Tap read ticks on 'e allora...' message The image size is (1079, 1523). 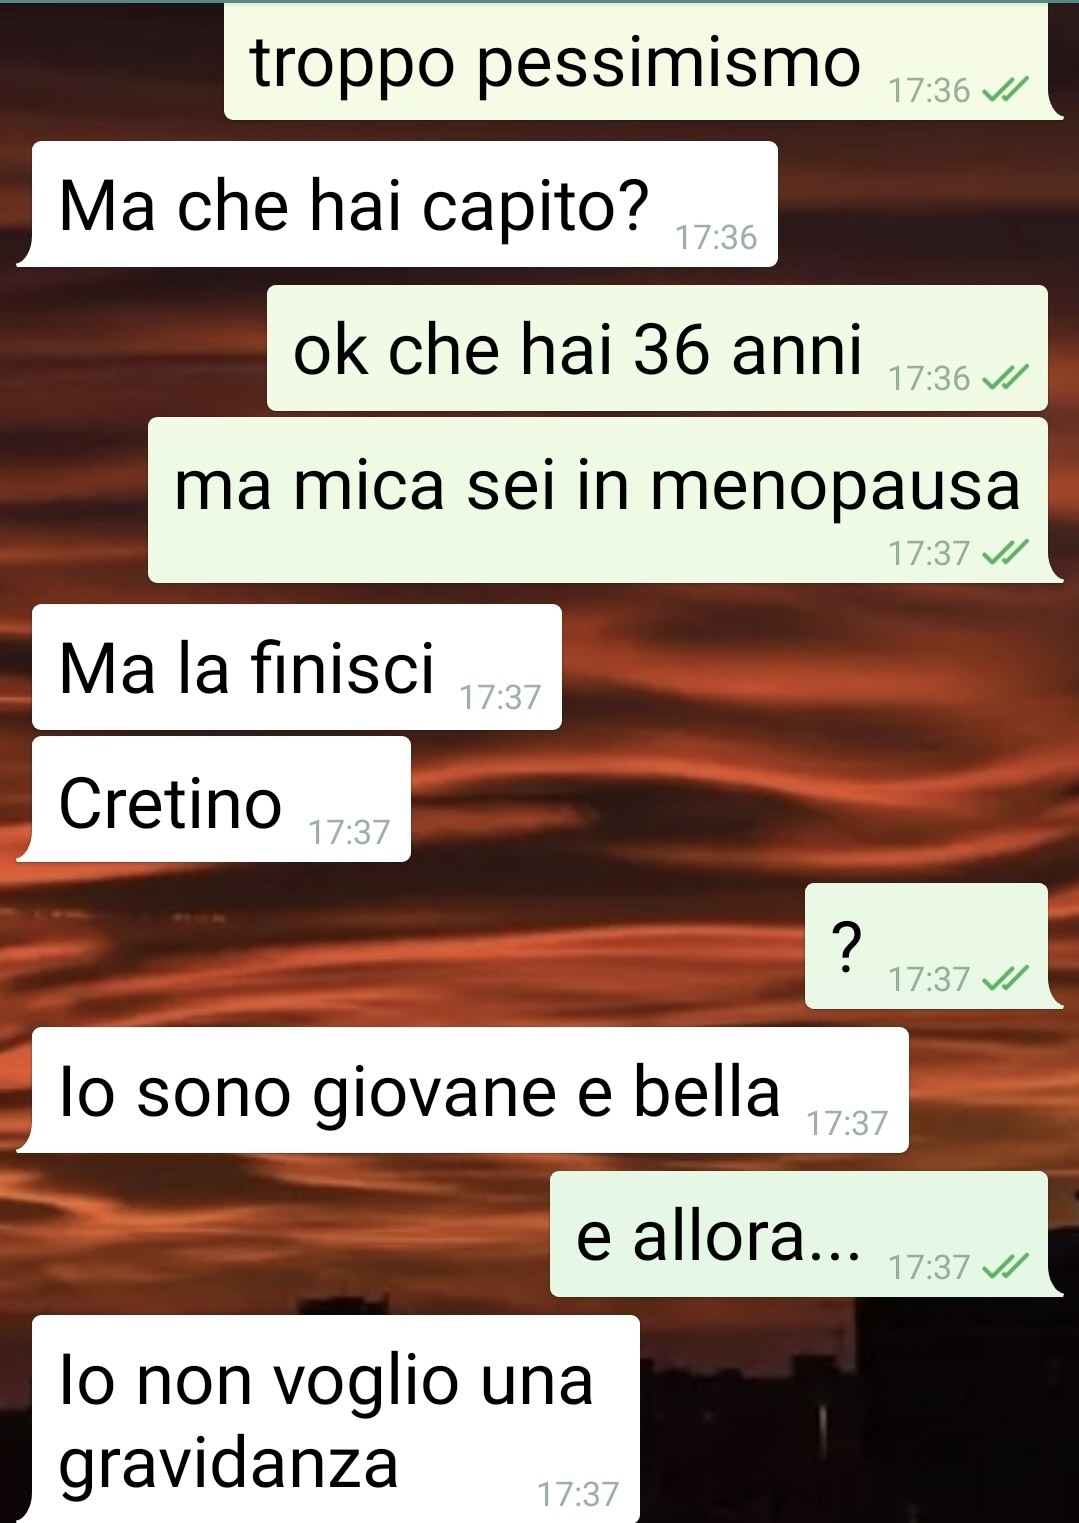point(1004,1268)
